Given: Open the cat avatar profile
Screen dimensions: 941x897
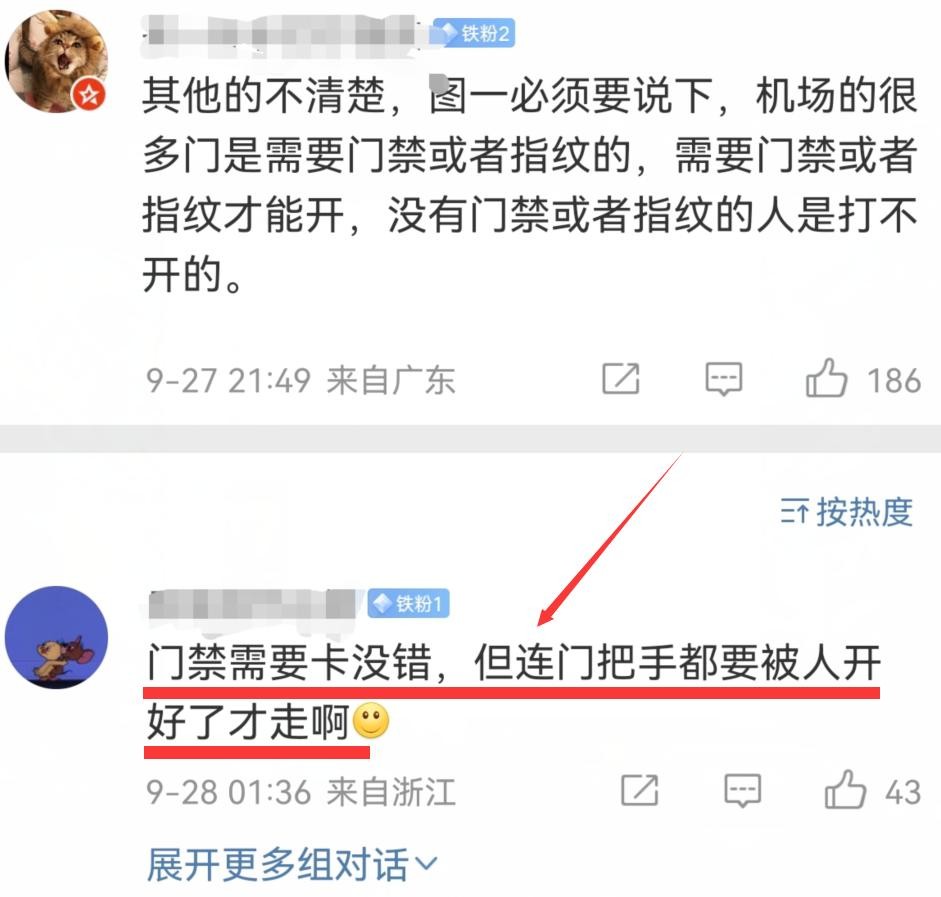Looking at the screenshot, I should click(56, 61).
